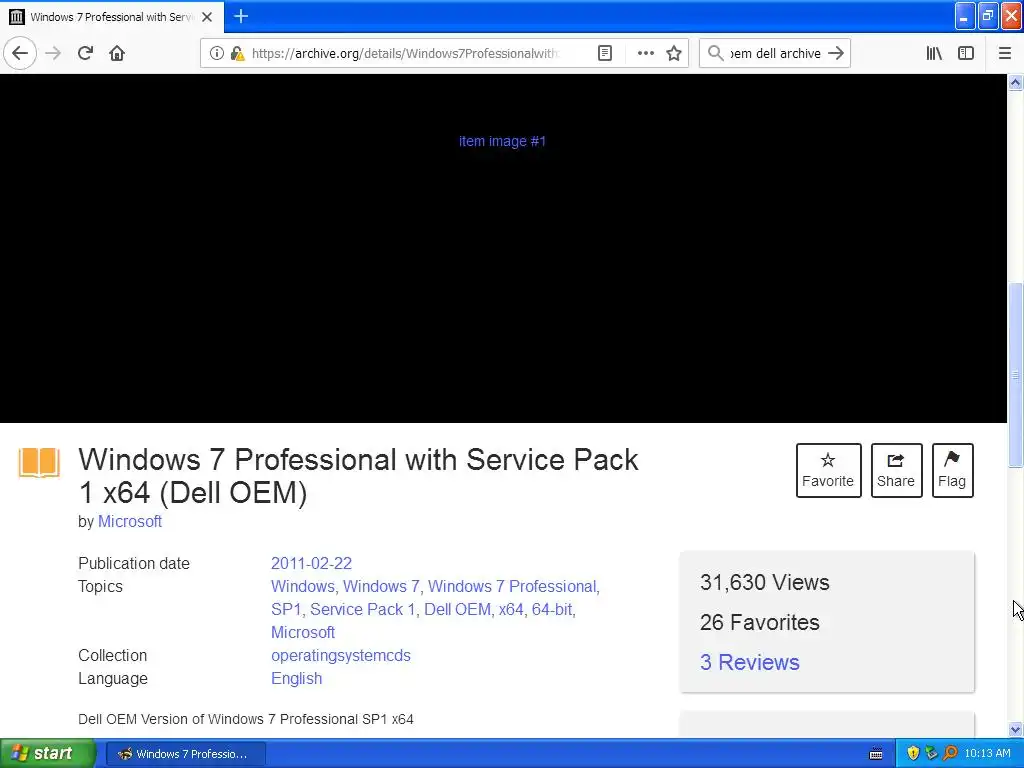The height and width of the screenshot is (768, 1024).
Task: Open the Library bookshelf icon
Action: [934, 53]
